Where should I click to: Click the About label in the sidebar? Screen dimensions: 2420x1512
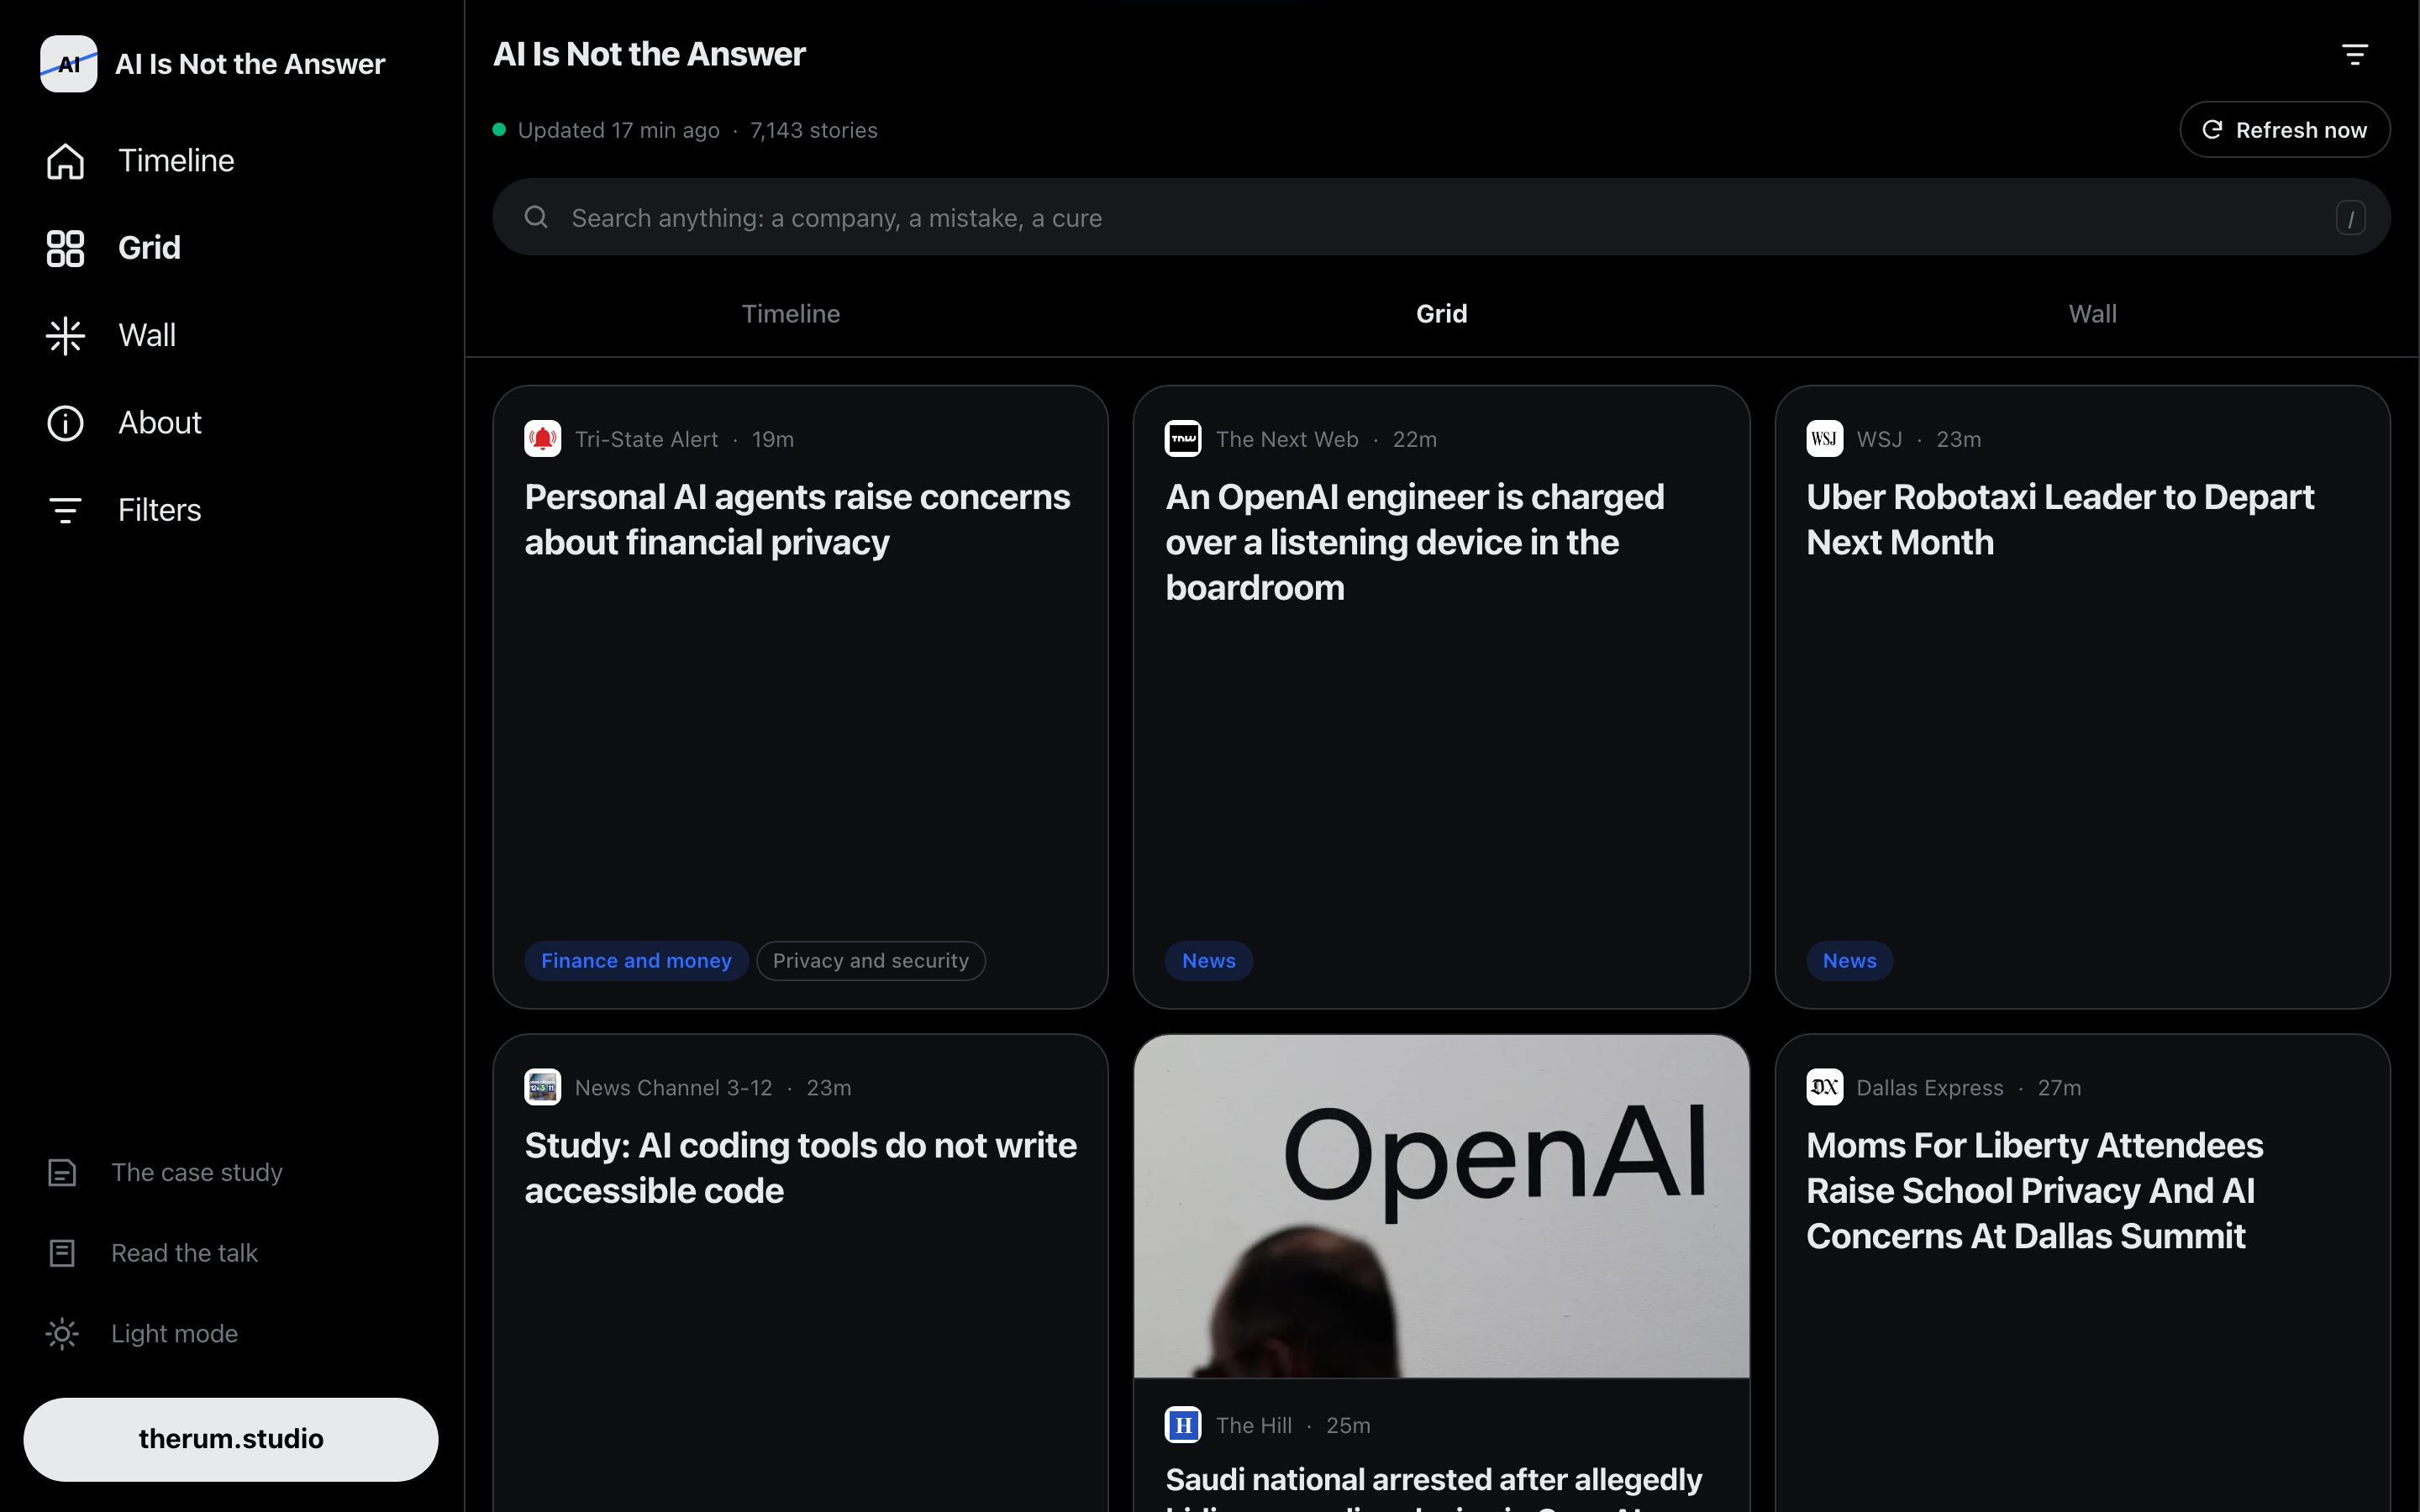tap(160, 423)
